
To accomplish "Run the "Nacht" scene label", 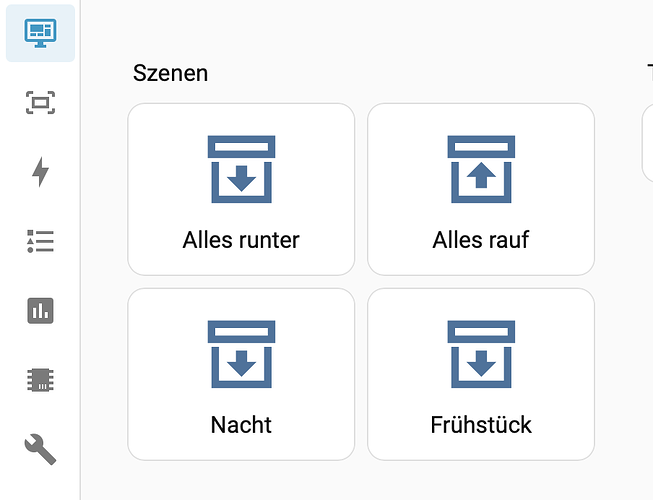I will click(x=241, y=425).
